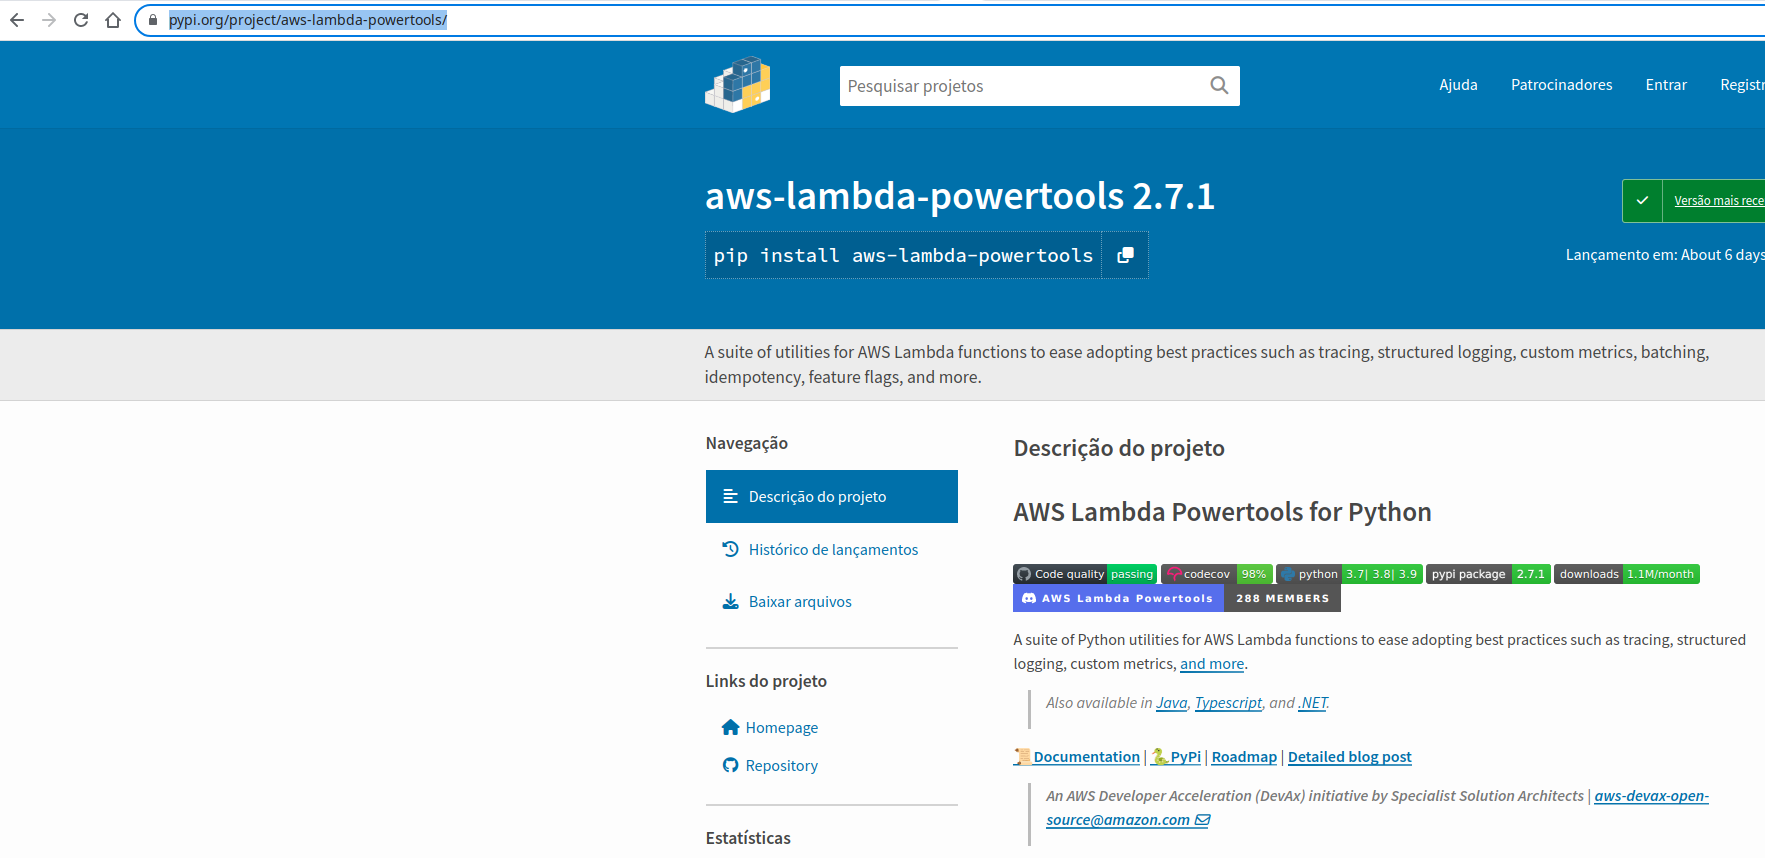Click the padlock site security icon

click(153, 20)
